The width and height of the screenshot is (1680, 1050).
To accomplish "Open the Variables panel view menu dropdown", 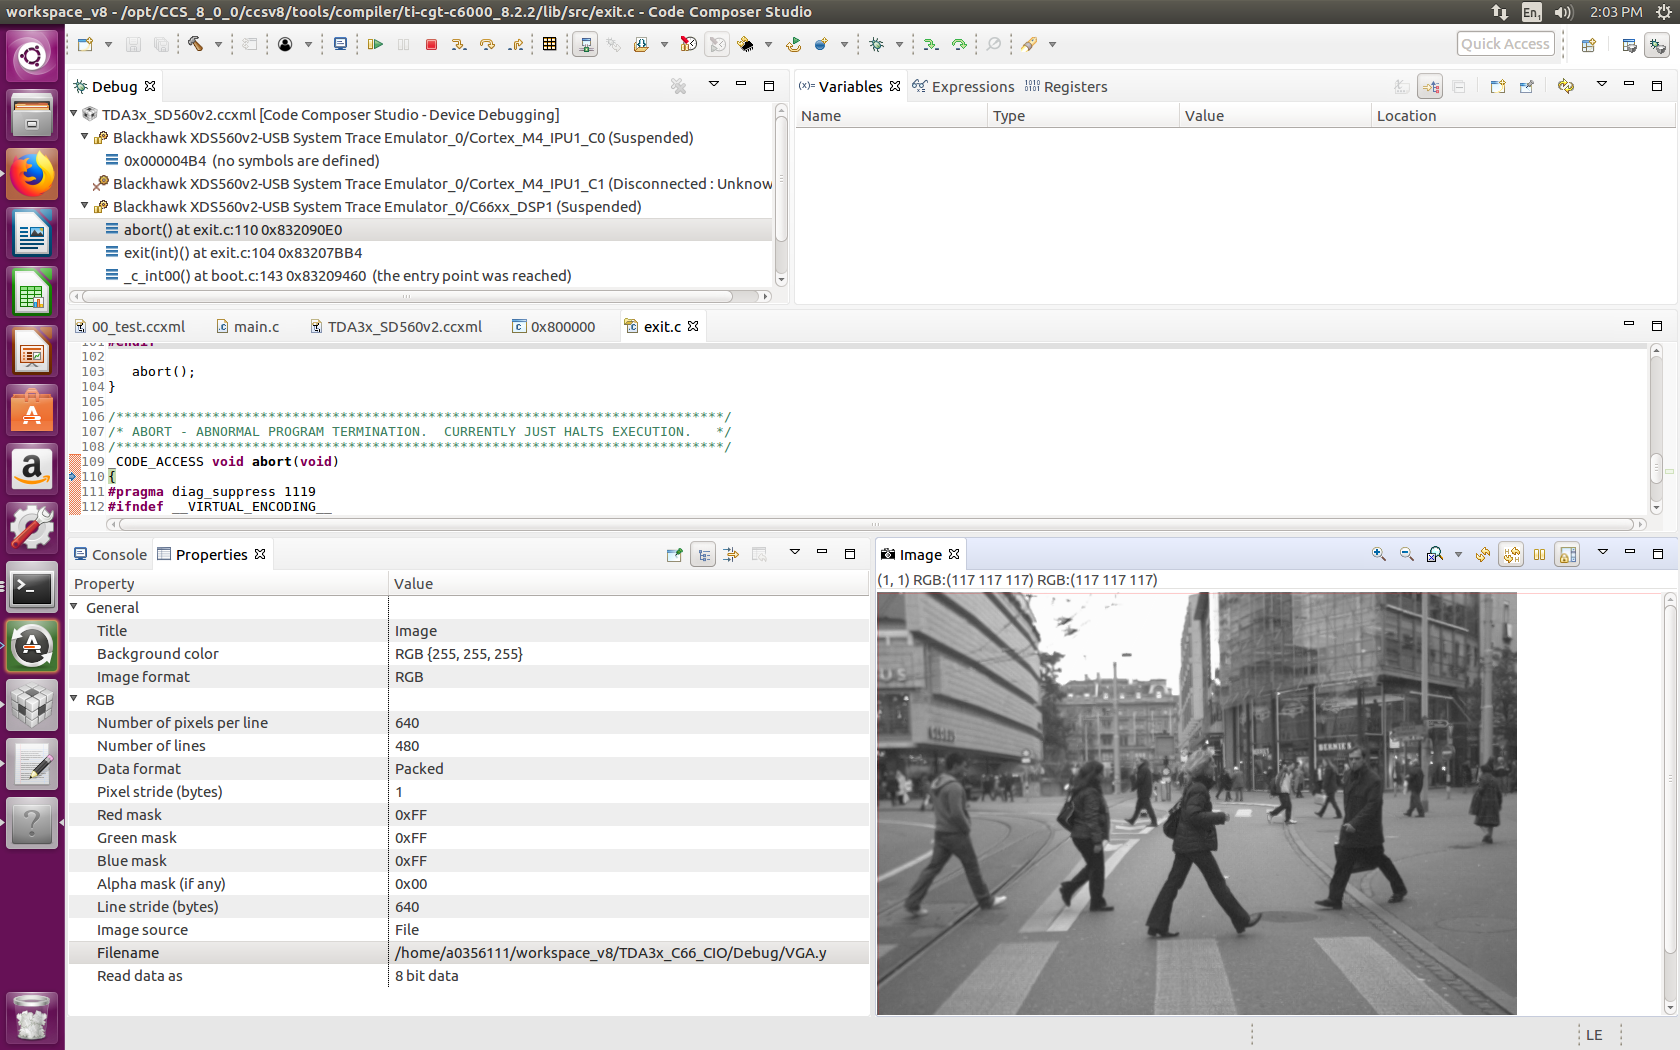I will (x=1601, y=85).
